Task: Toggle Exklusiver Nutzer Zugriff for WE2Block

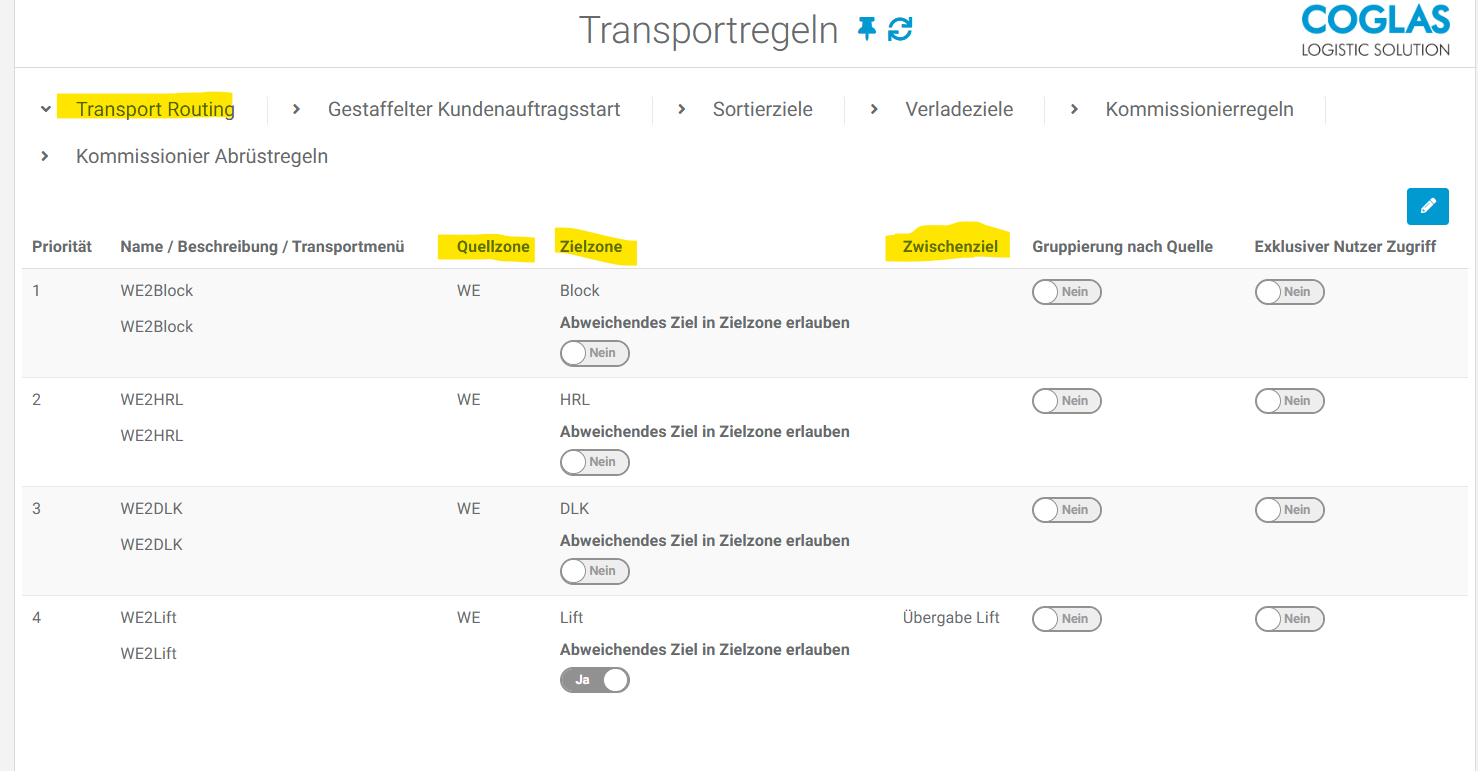Action: (1289, 292)
